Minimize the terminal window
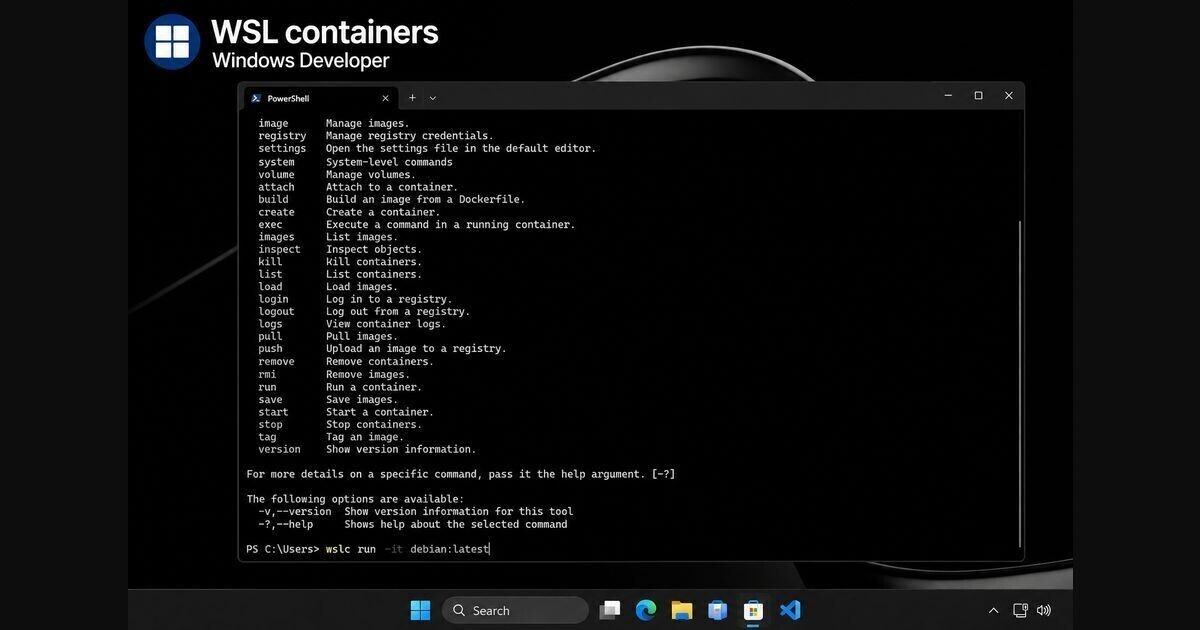Screen dimensions: 1200x630 point(948,96)
